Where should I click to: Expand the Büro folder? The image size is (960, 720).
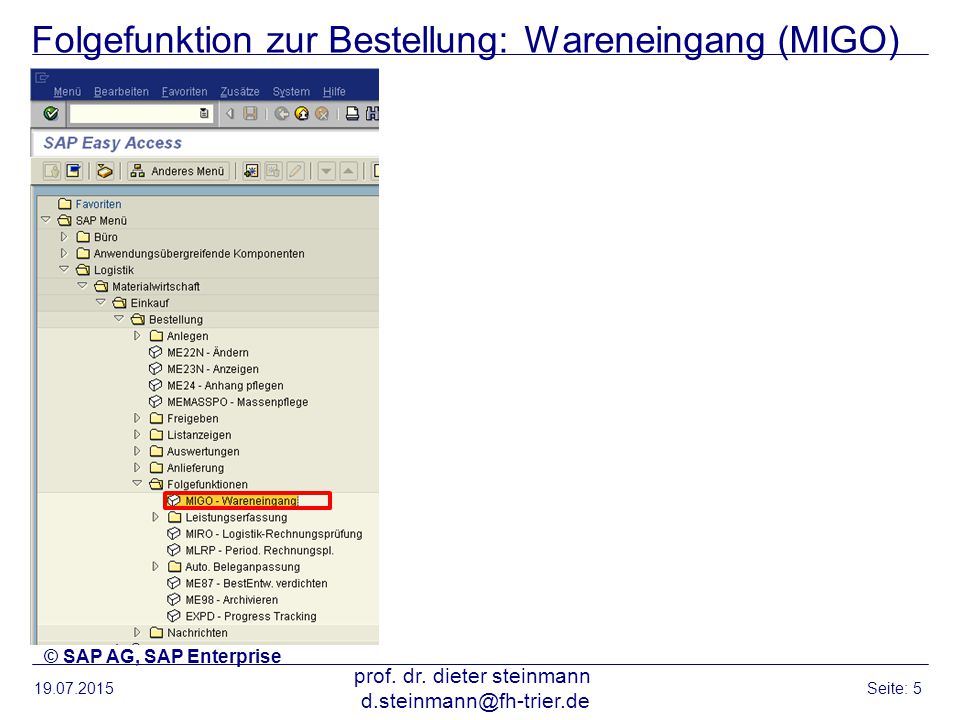(64, 236)
